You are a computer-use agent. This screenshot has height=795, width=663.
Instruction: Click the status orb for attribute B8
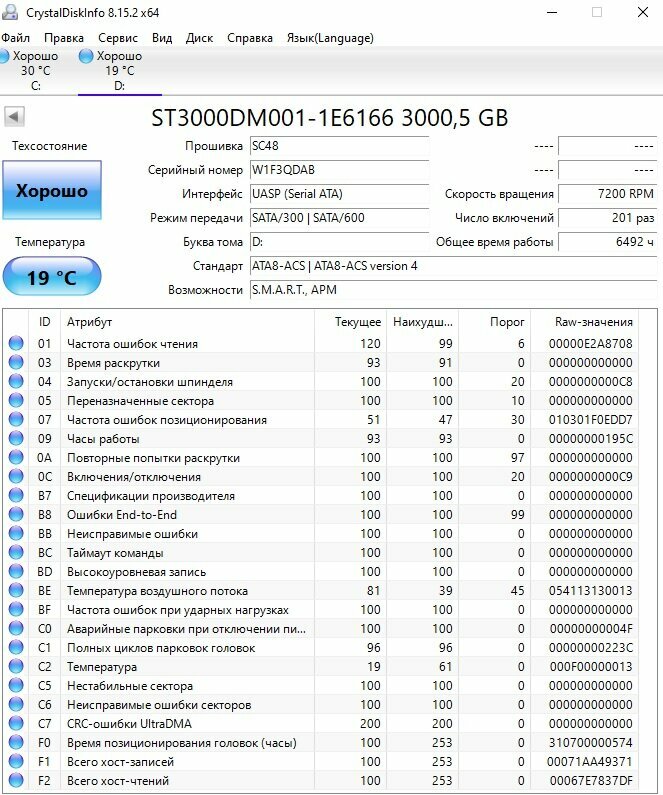pos(16,515)
